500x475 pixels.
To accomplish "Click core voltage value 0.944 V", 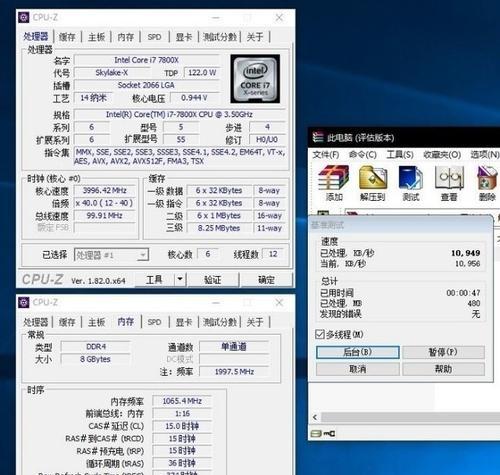I will (x=194, y=98).
